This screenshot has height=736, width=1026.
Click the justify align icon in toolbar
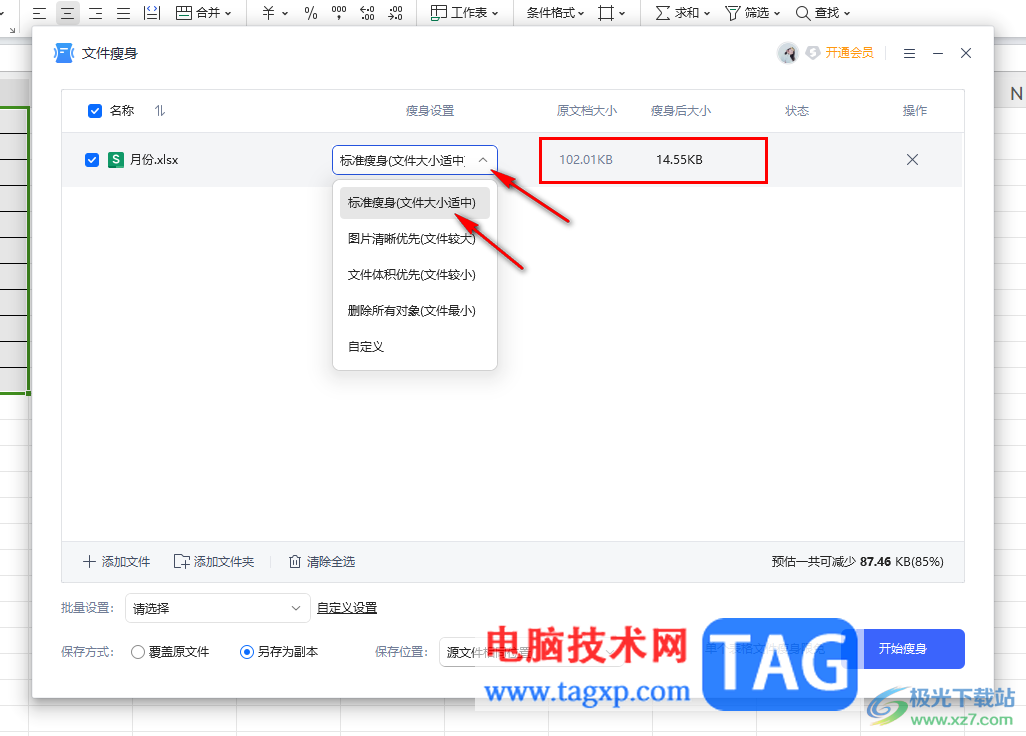point(123,13)
